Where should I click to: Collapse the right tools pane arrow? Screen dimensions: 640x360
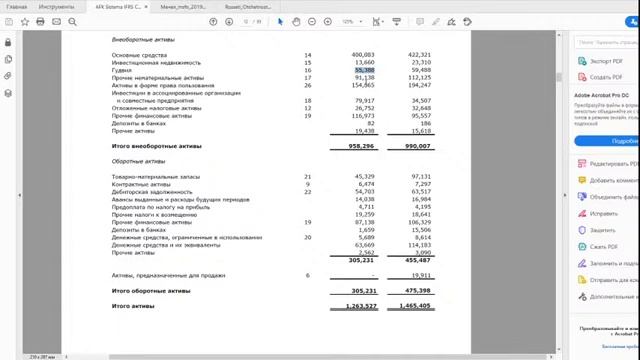pos(565,195)
